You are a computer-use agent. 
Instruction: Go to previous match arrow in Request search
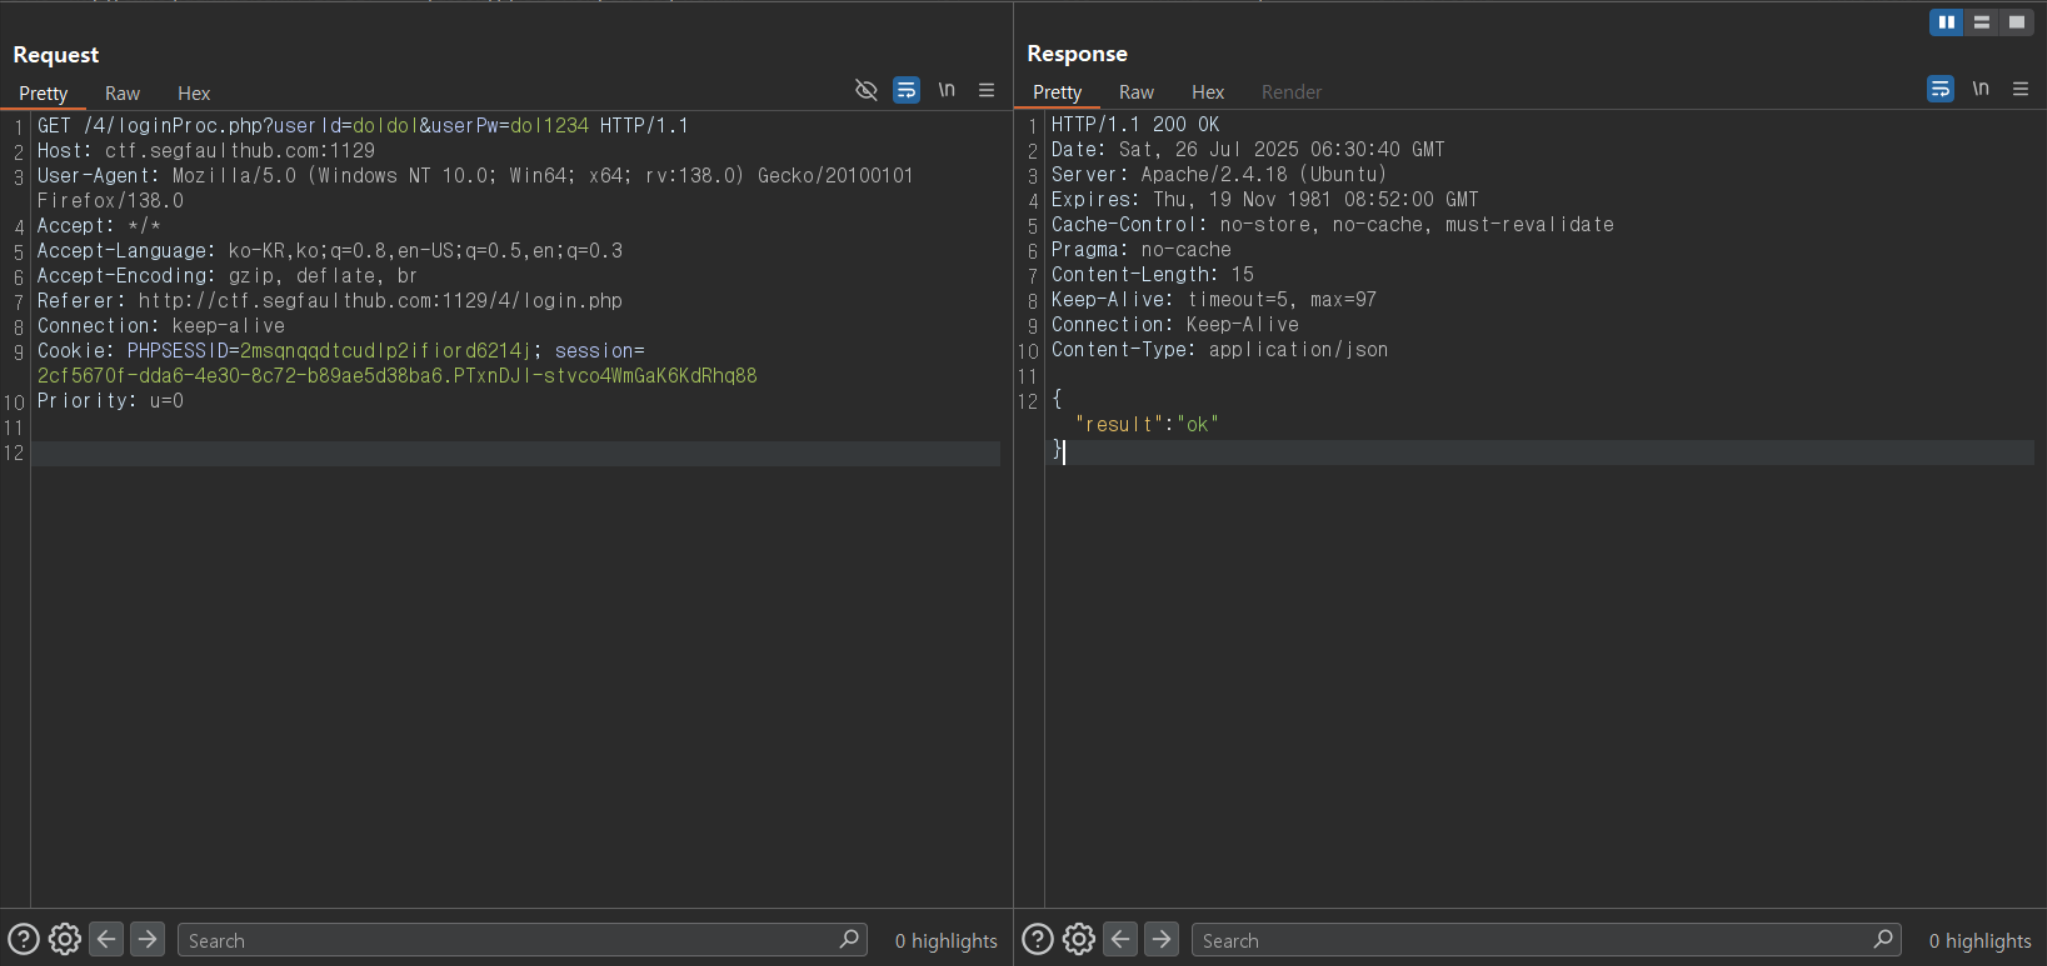tap(106, 939)
